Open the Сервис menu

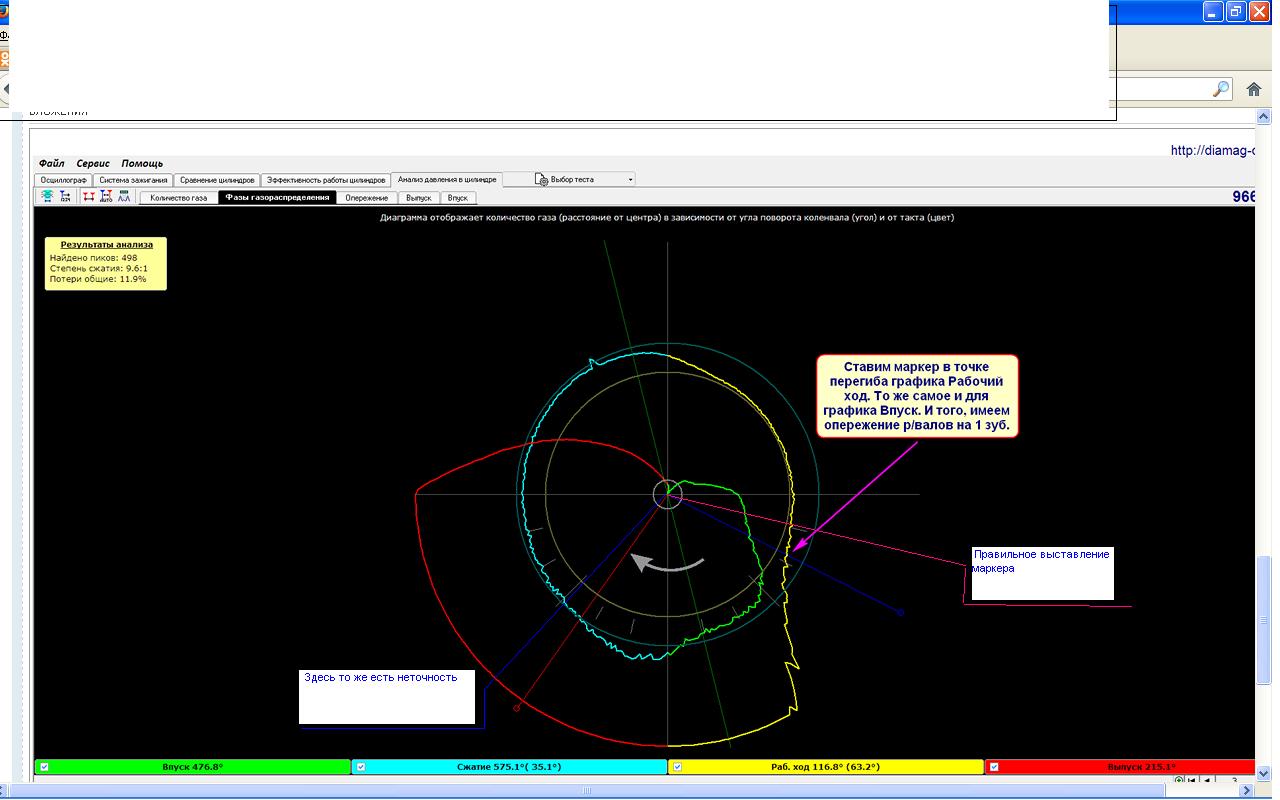[93, 163]
